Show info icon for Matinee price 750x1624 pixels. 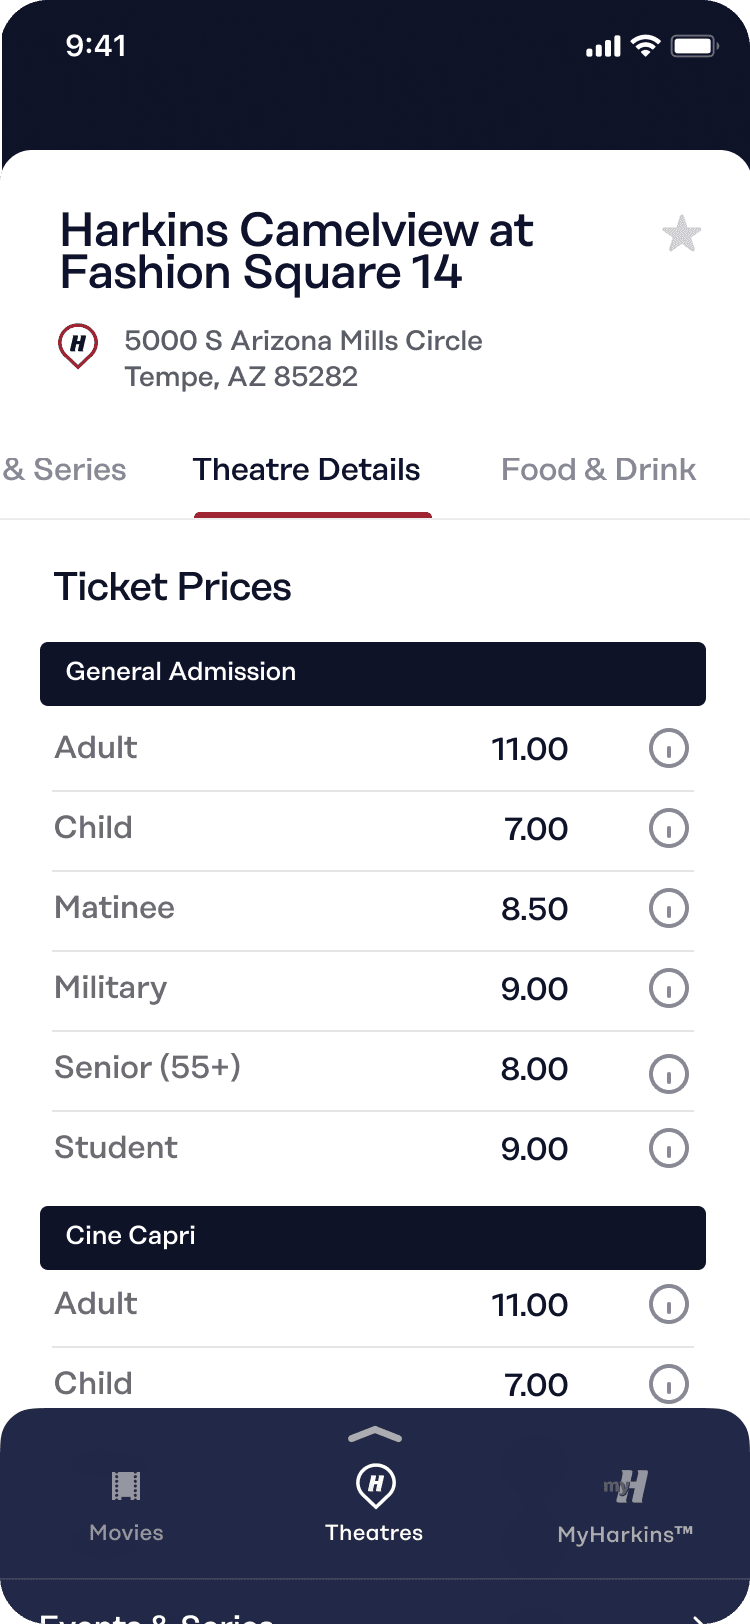point(669,908)
